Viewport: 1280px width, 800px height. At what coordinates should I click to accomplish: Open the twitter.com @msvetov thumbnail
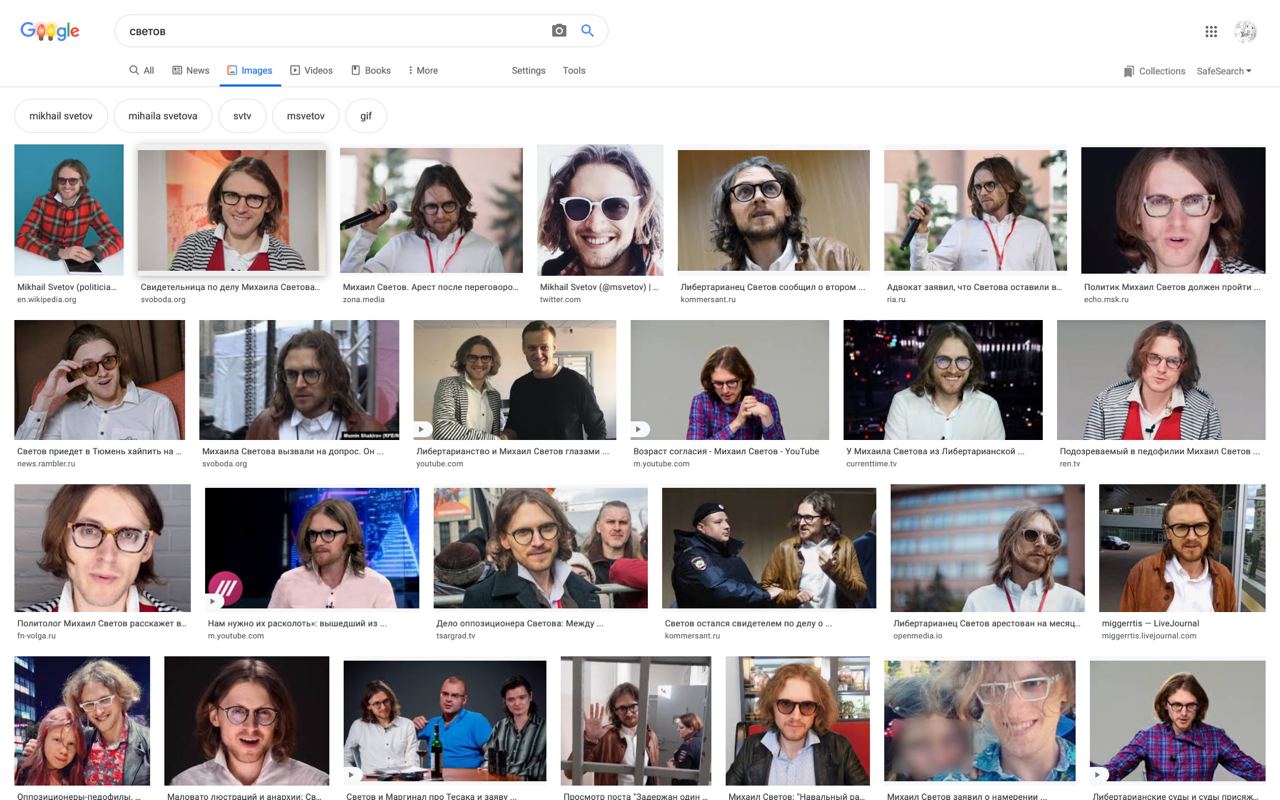(x=600, y=210)
